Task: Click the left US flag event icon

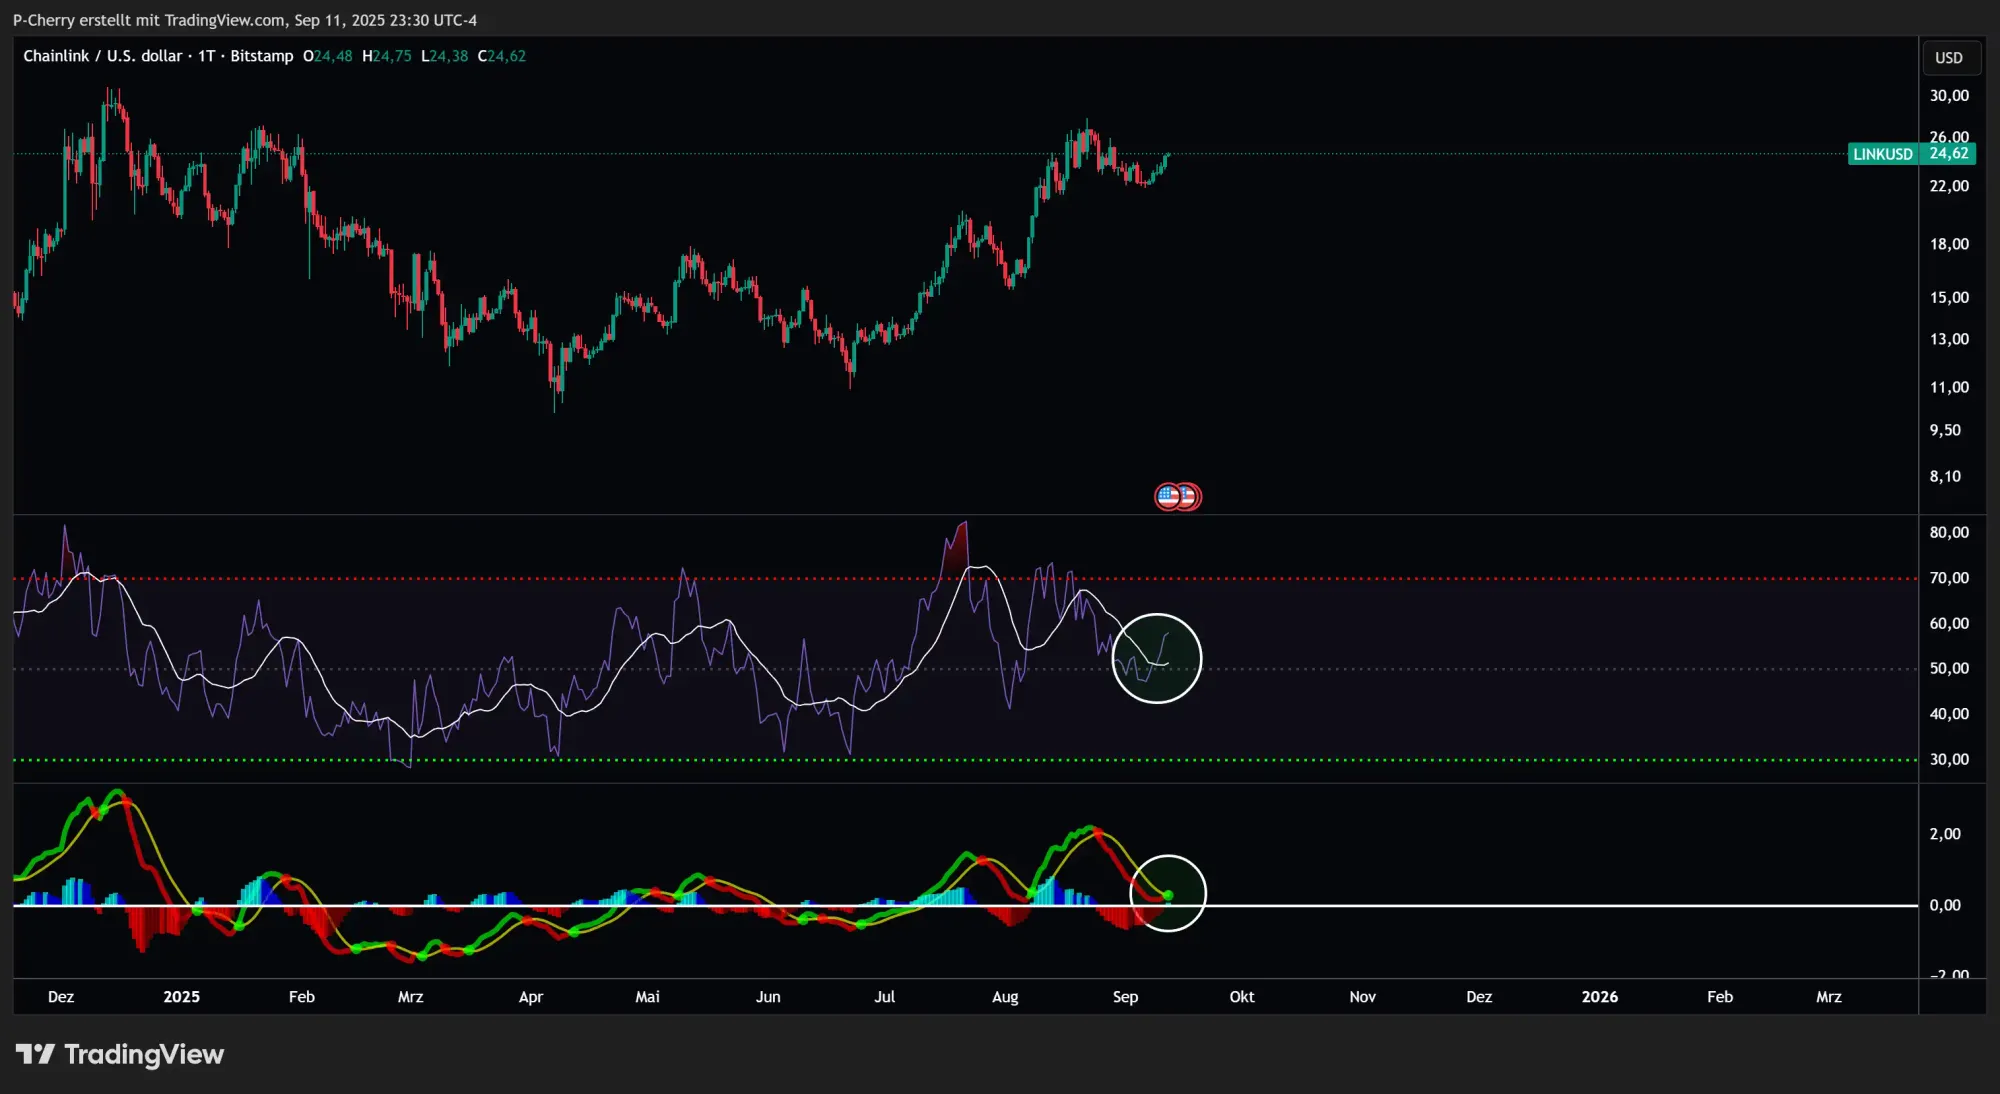Action: 1168,496
